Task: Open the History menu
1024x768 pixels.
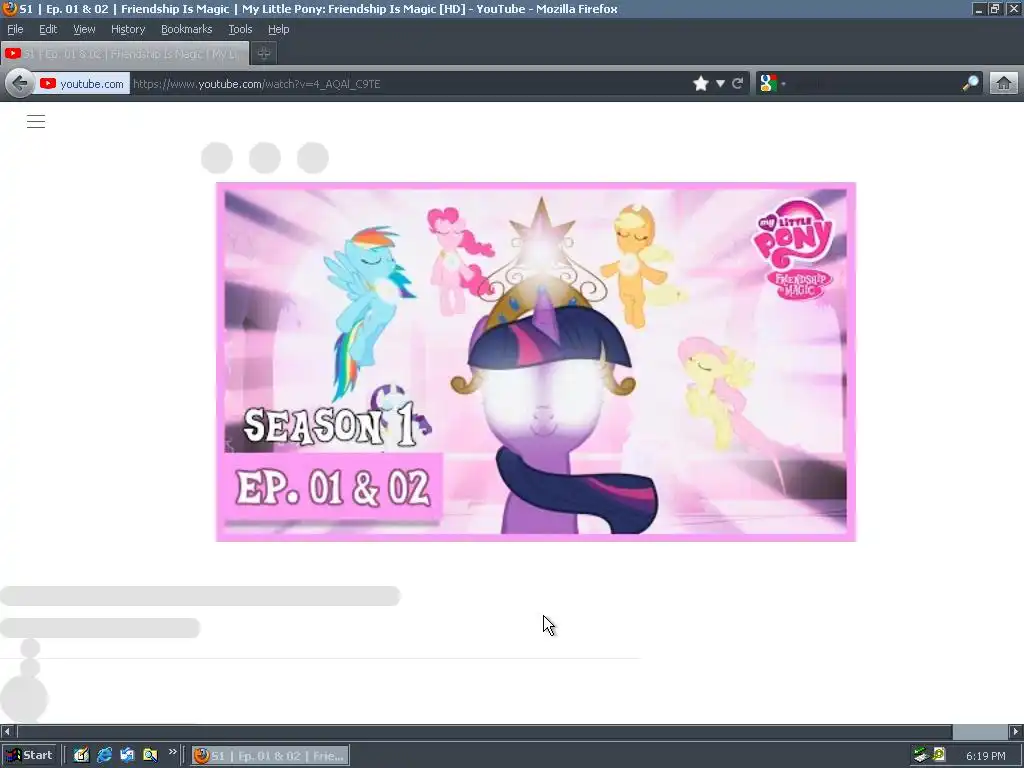Action: tap(128, 29)
